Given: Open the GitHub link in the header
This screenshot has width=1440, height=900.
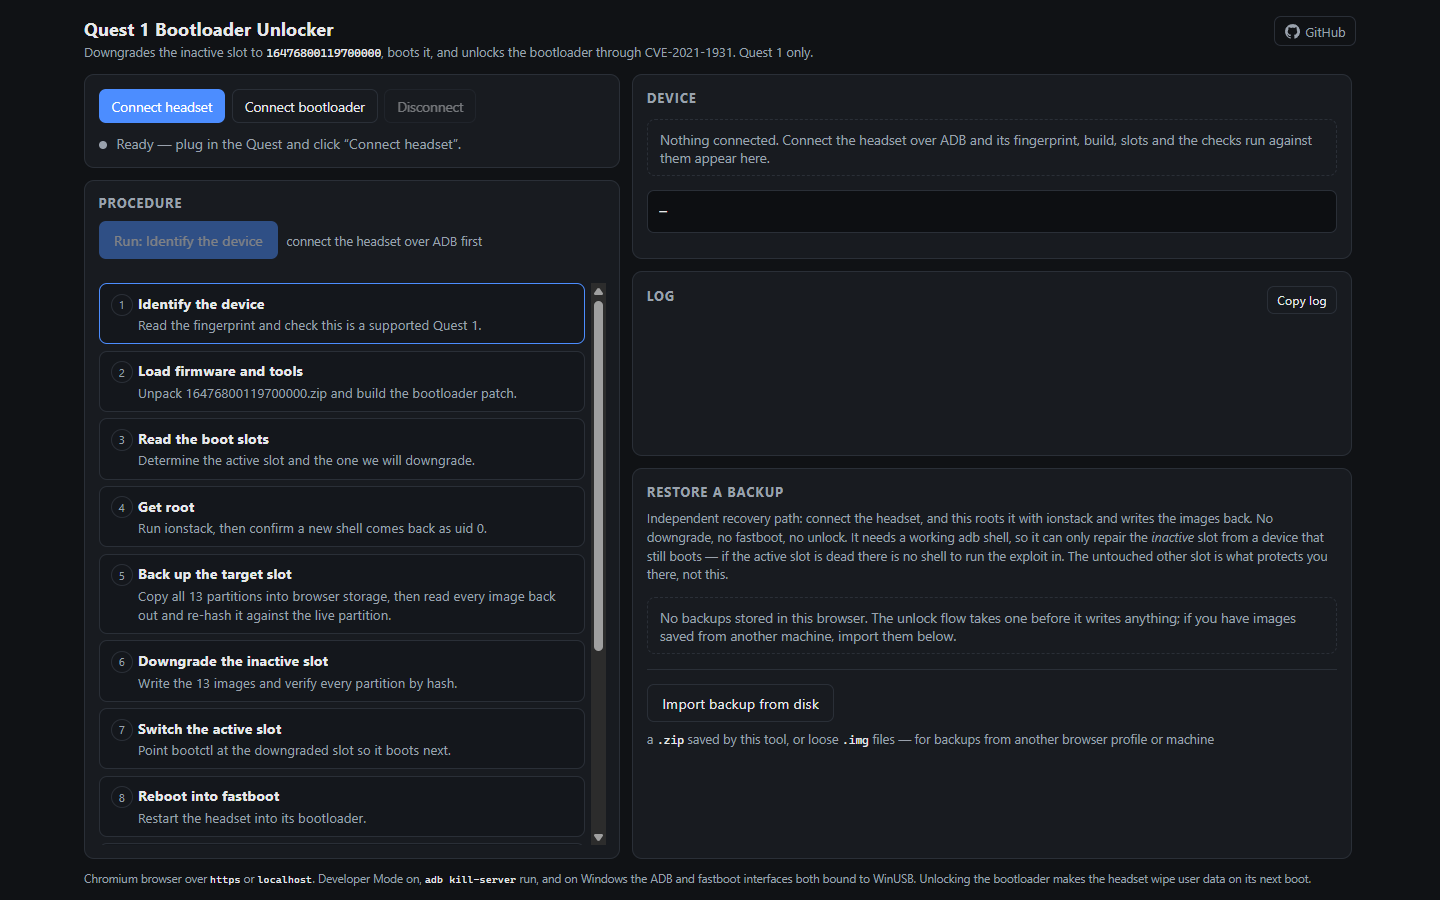Looking at the screenshot, I should click(x=1314, y=32).
